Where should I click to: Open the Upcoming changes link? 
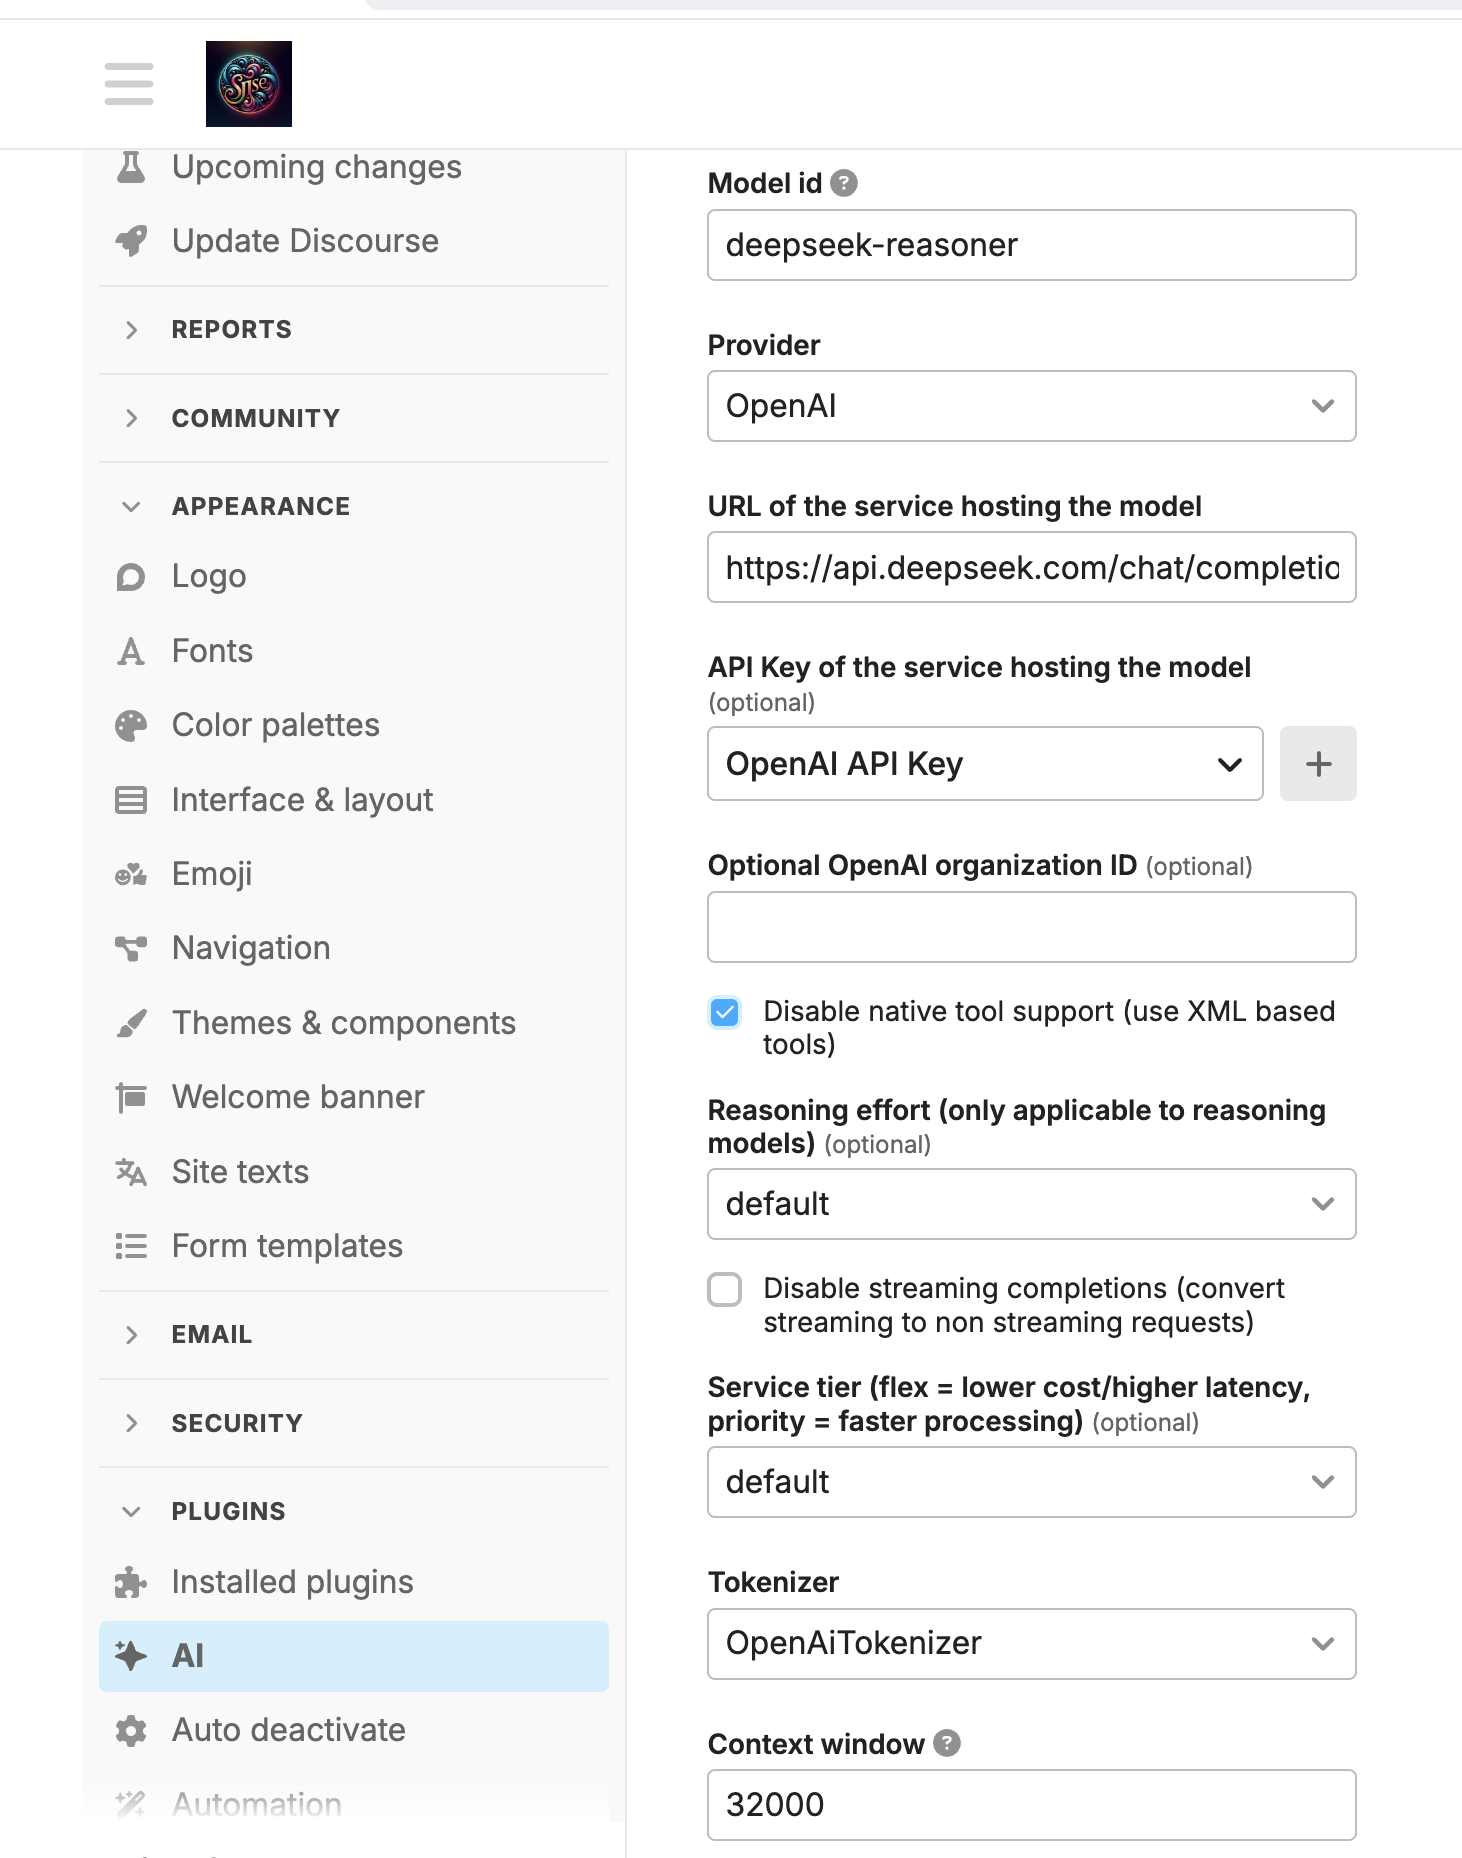[316, 167]
